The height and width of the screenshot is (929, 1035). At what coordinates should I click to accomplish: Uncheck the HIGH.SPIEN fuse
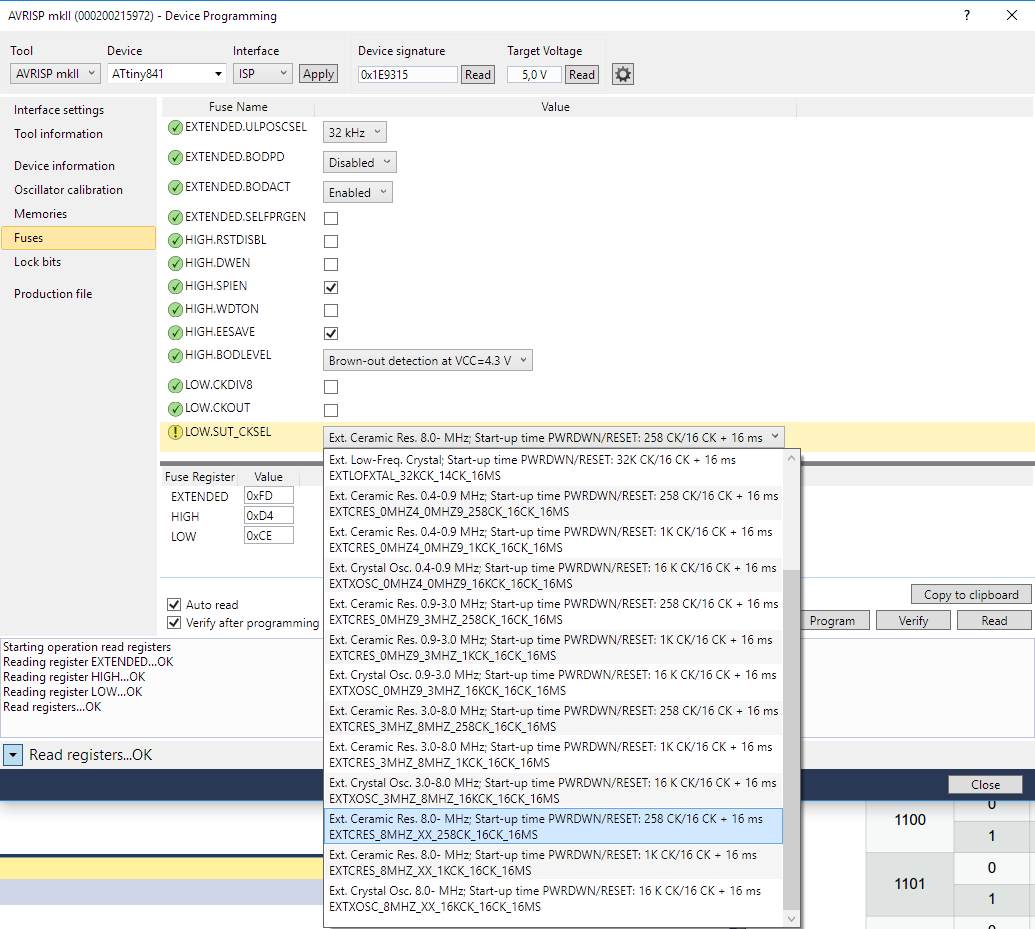tap(331, 287)
